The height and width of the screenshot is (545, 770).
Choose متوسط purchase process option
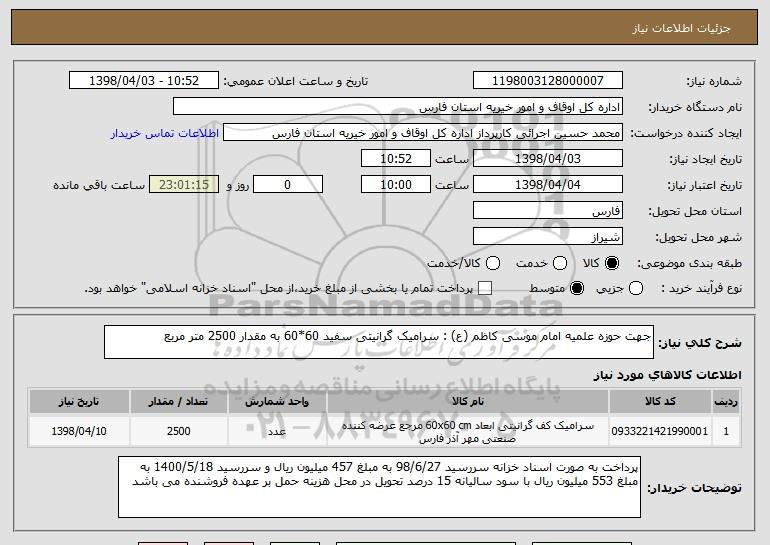577,289
